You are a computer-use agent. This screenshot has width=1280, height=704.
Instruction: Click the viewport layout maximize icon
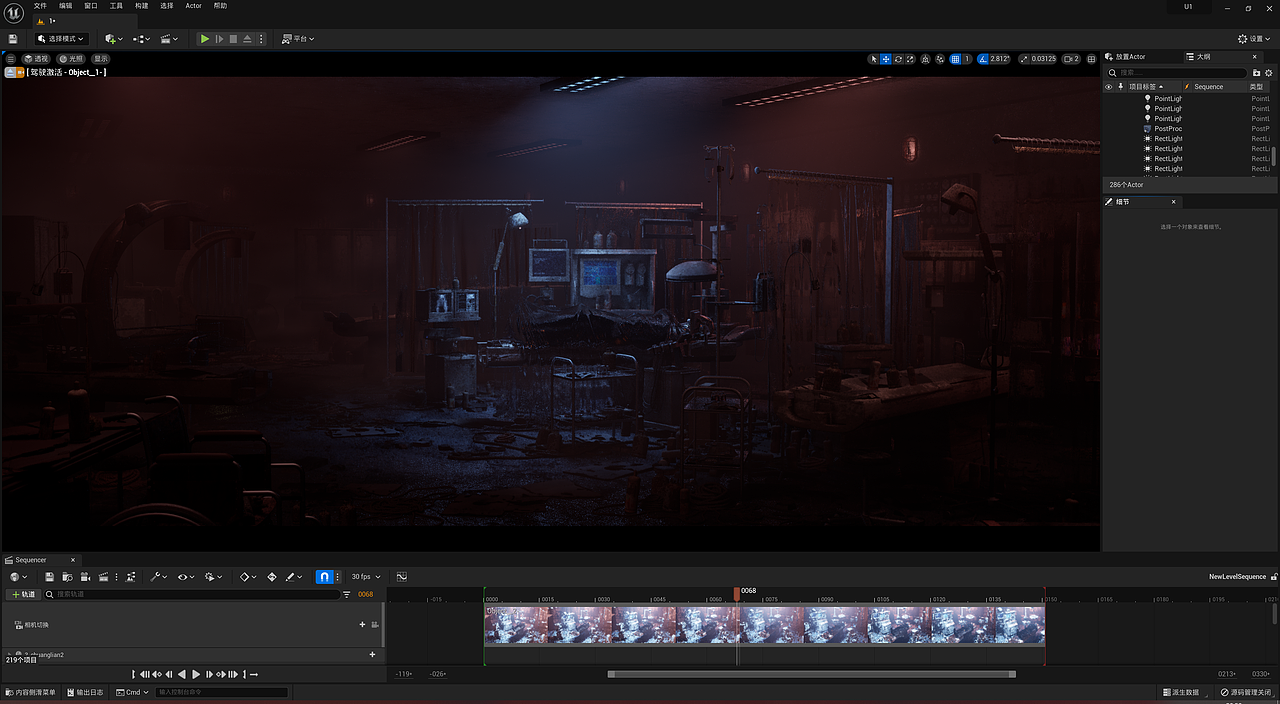click(x=1091, y=59)
